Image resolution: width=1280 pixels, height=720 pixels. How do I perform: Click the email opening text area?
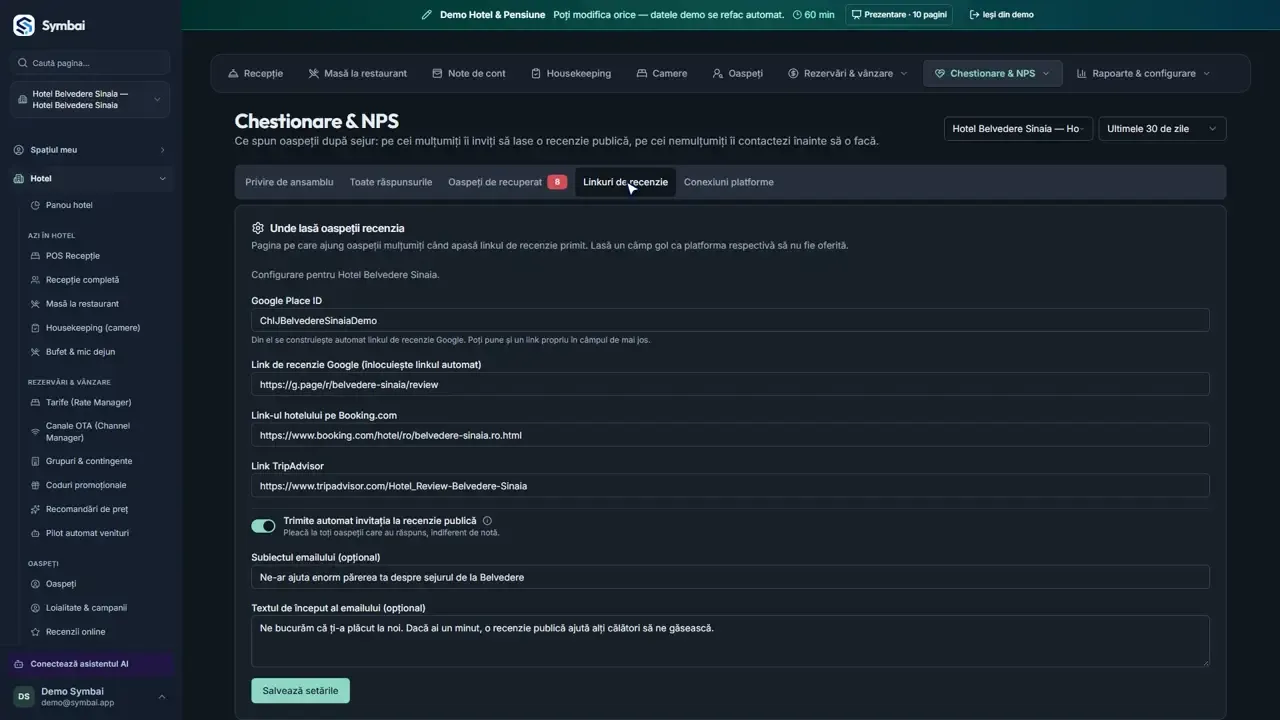[730, 641]
